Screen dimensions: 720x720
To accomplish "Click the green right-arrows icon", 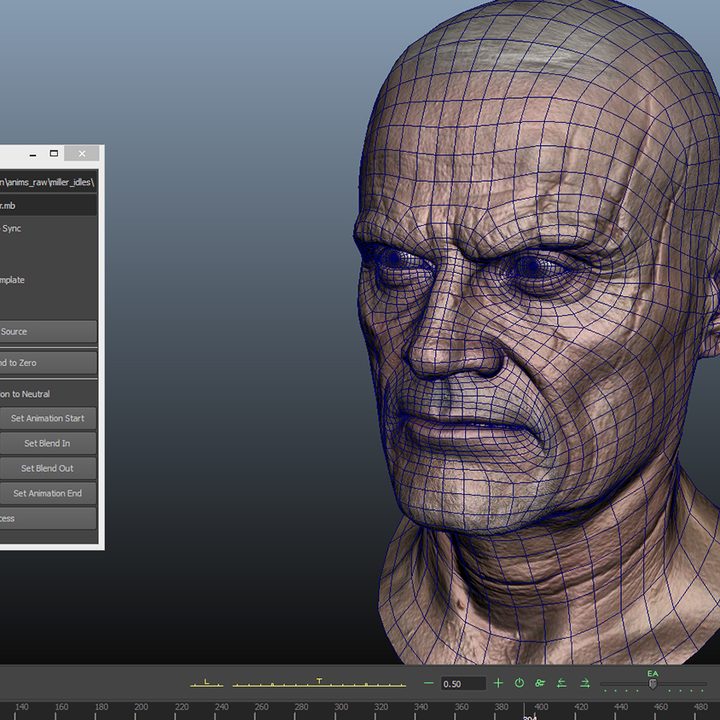I will coord(585,683).
